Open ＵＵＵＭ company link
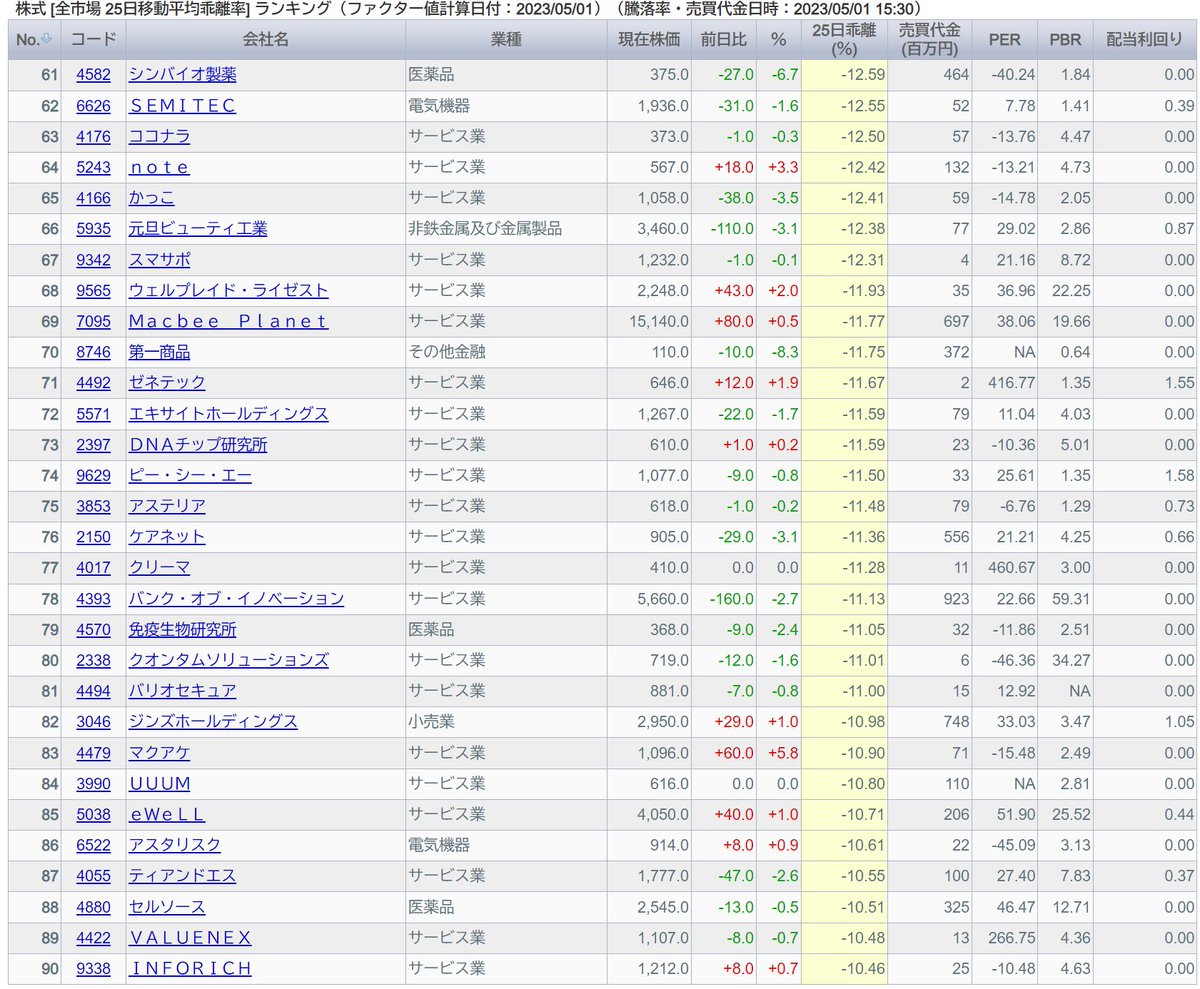The width and height of the screenshot is (1200, 989). pos(159,784)
